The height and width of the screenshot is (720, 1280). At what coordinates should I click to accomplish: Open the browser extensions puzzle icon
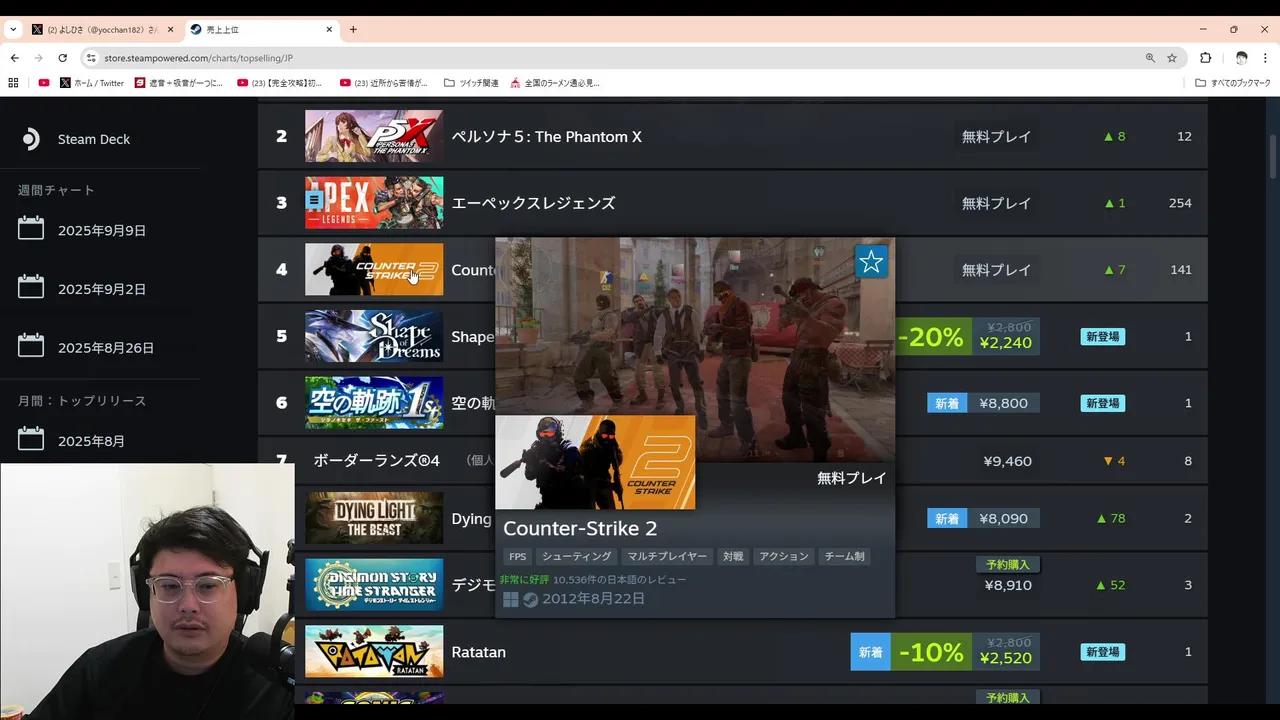(x=1205, y=58)
